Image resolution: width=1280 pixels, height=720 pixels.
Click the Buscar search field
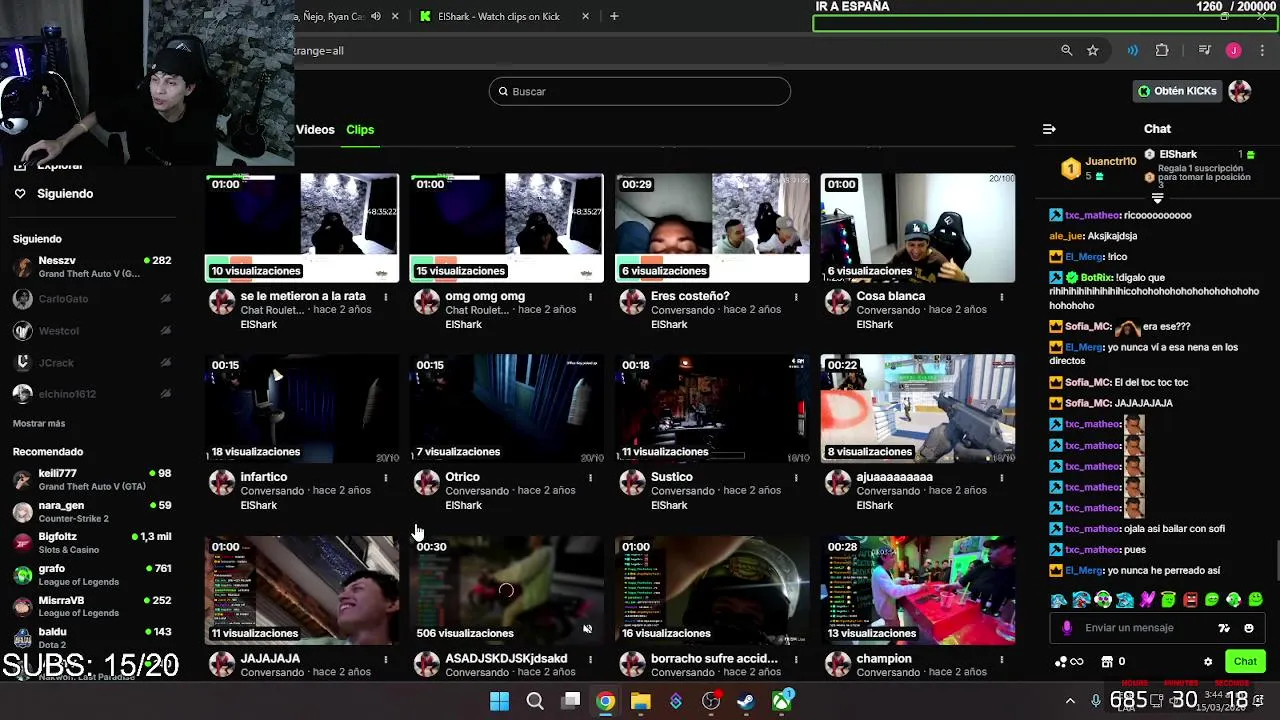pyautogui.click(x=640, y=91)
